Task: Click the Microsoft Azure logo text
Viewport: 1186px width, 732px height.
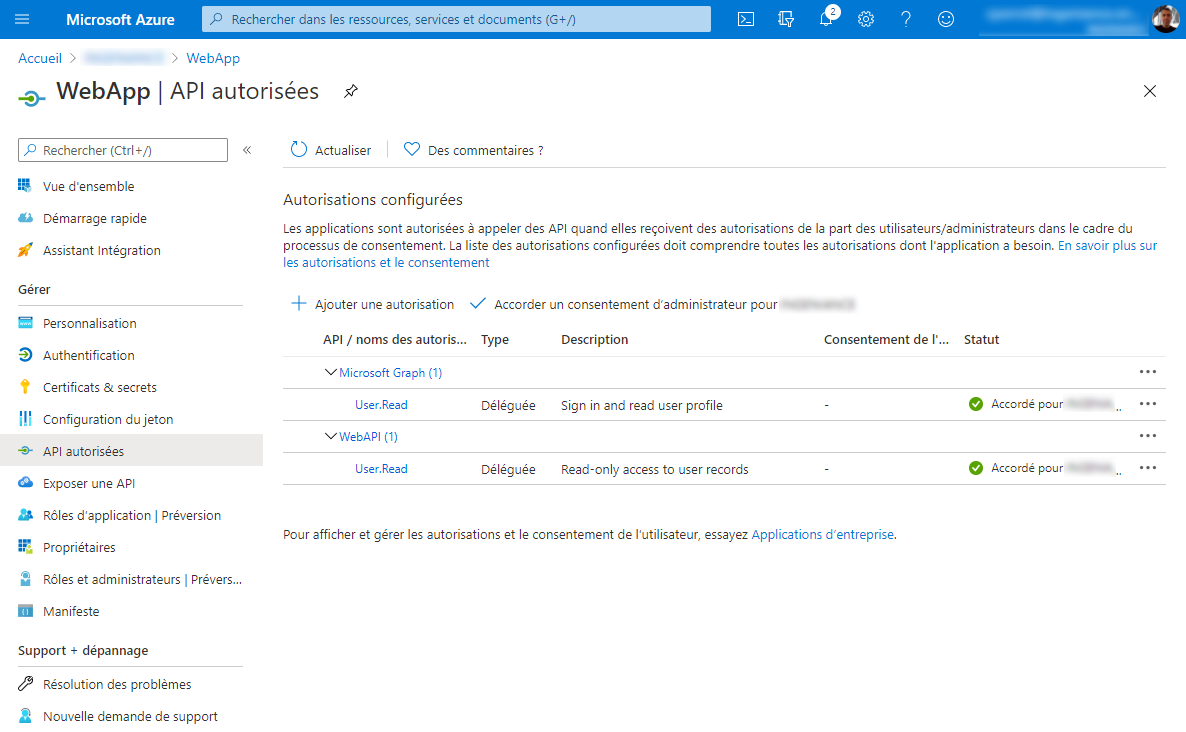Action: coord(120,20)
